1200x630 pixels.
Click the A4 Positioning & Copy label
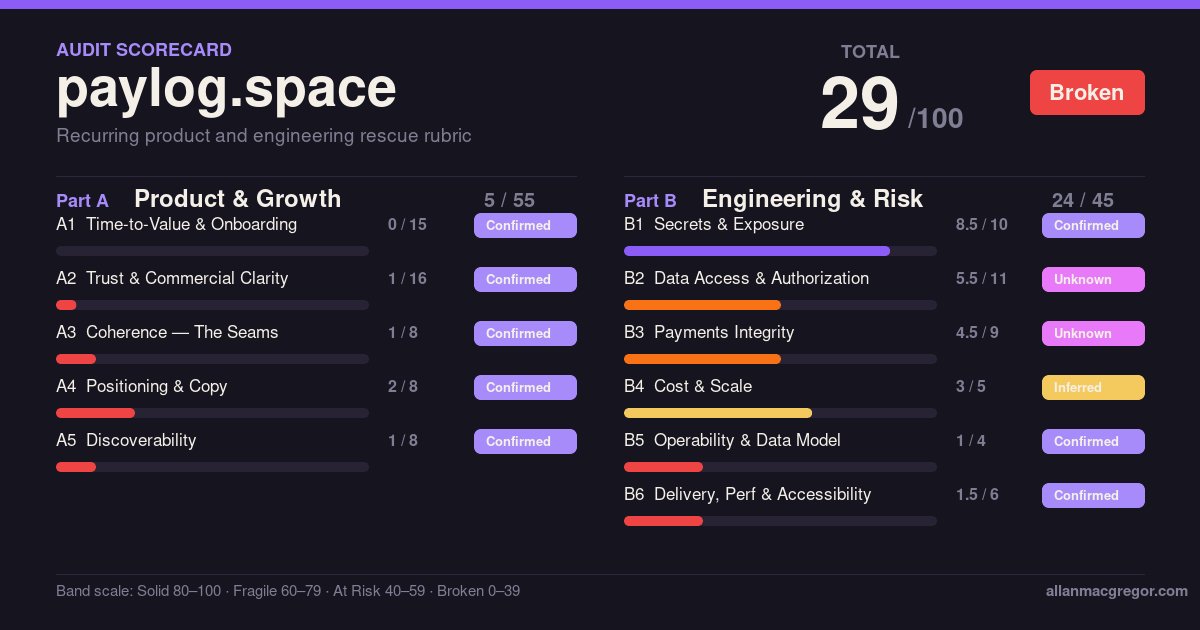[x=142, y=387]
